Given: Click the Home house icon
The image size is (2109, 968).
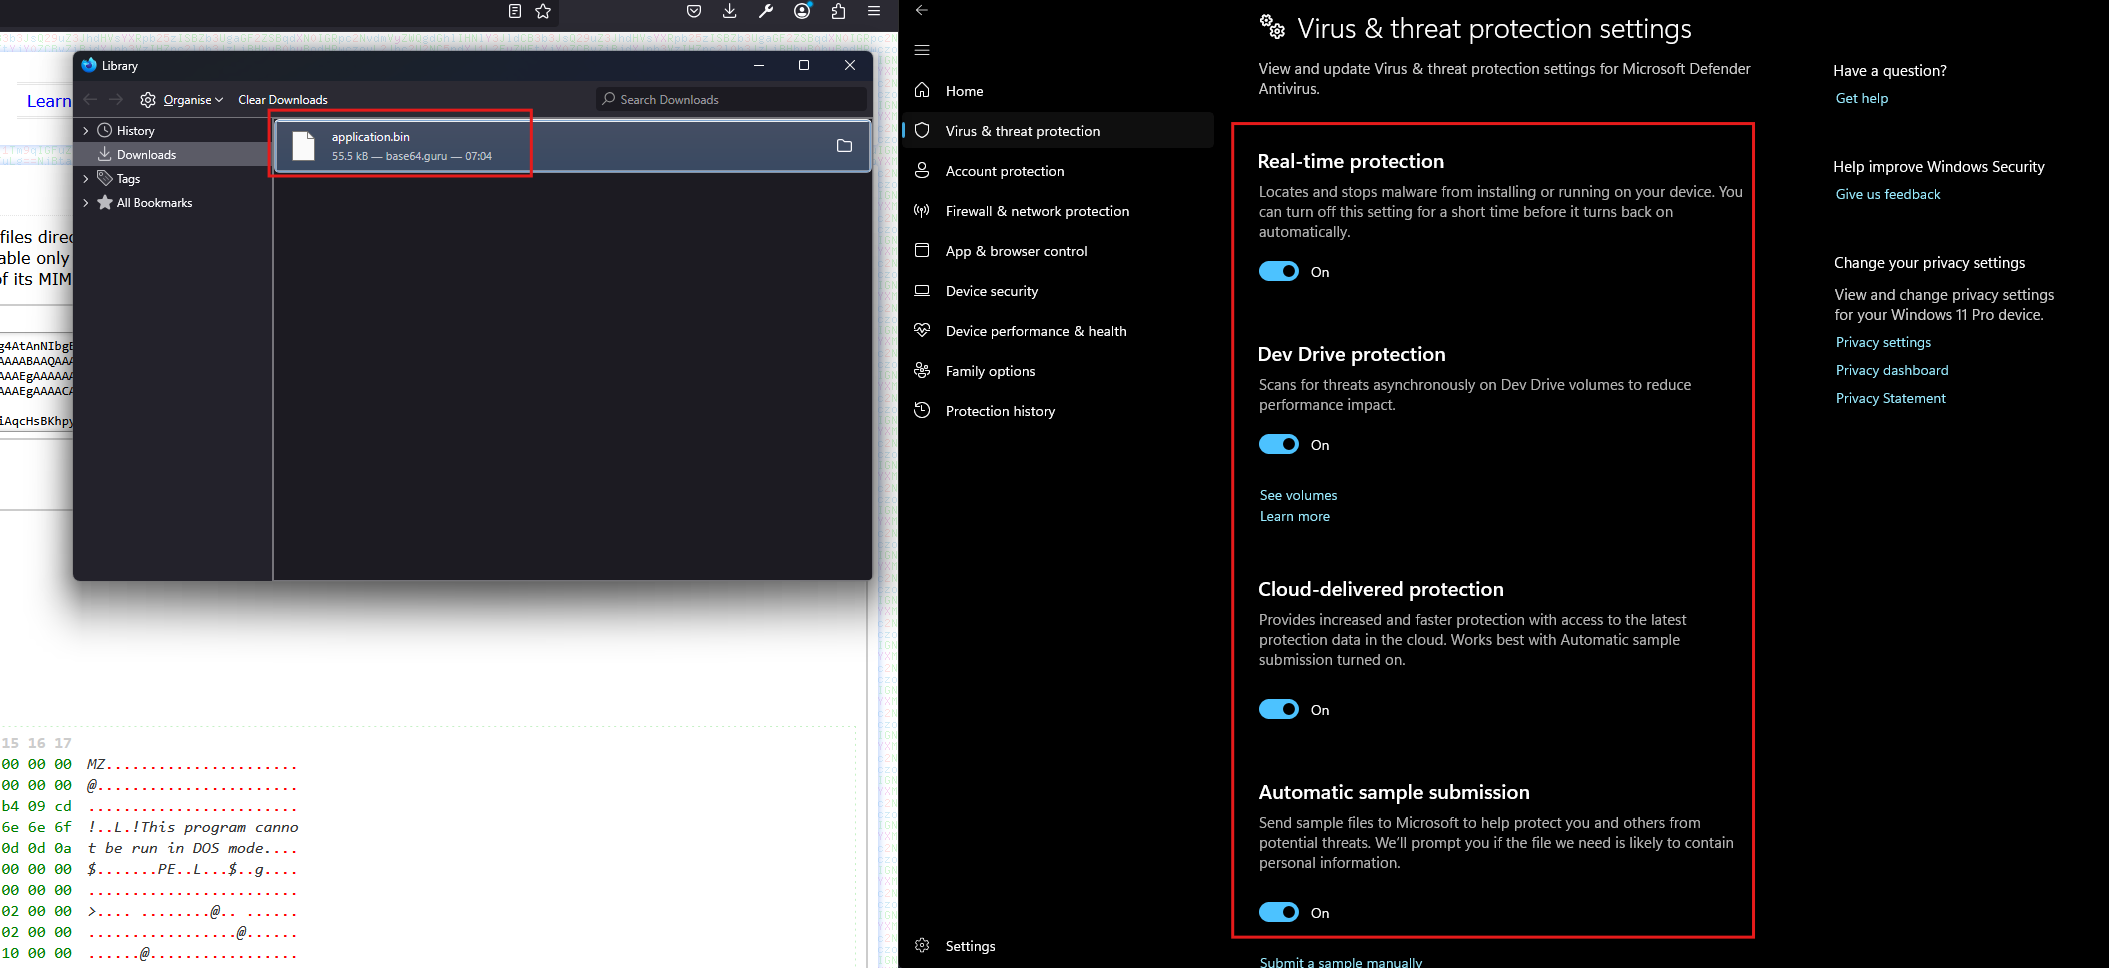Looking at the screenshot, I should click(x=922, y=90).
